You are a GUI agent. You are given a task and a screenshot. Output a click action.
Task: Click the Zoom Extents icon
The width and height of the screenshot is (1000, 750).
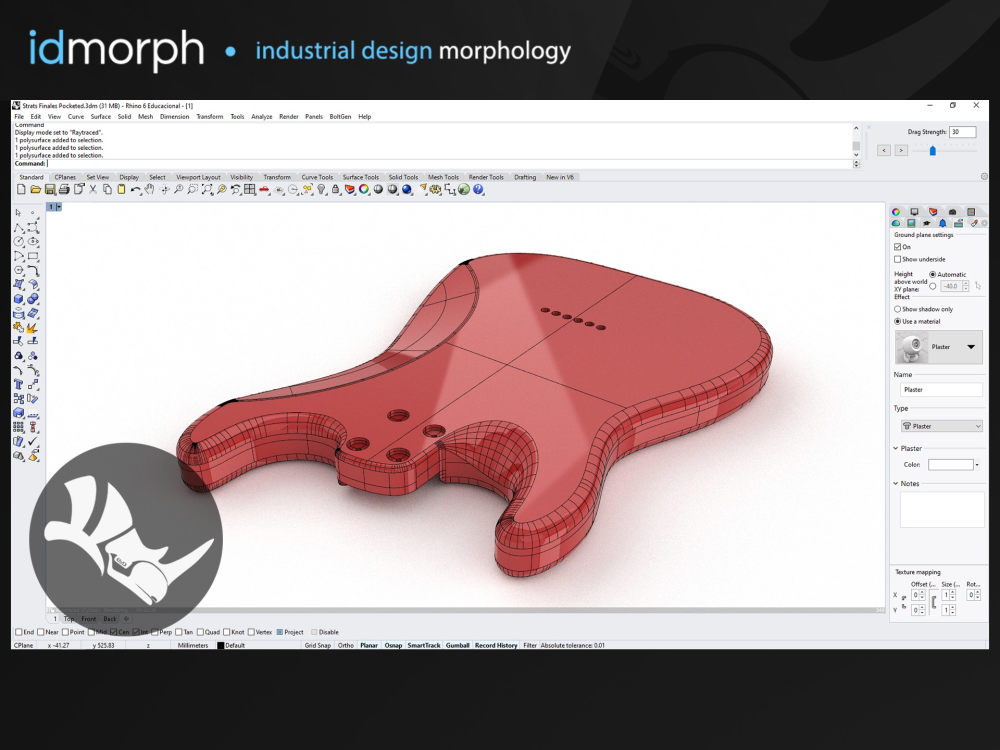coord(207,189)
